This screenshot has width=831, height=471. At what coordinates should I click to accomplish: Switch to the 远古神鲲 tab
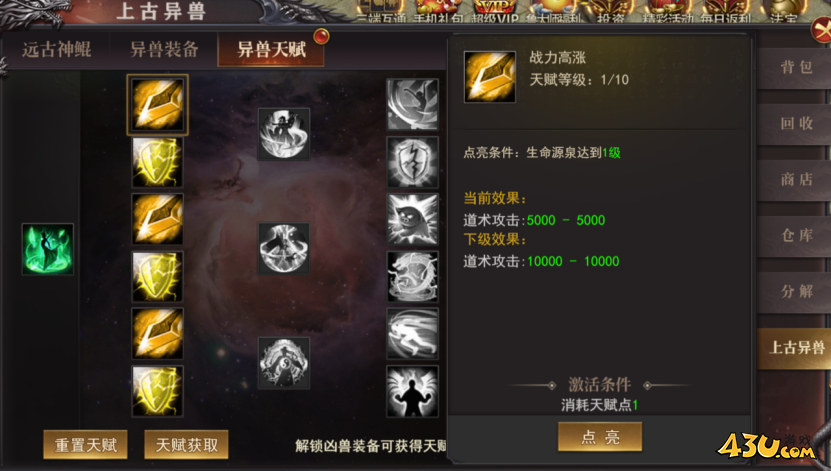point(57,50)
